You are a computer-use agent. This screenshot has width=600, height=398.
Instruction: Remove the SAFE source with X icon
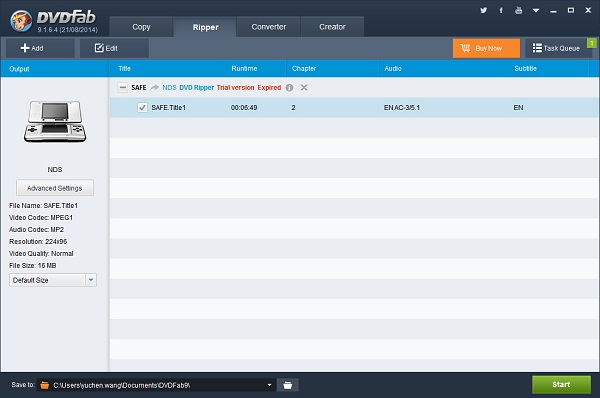click(x=304, y=88)
